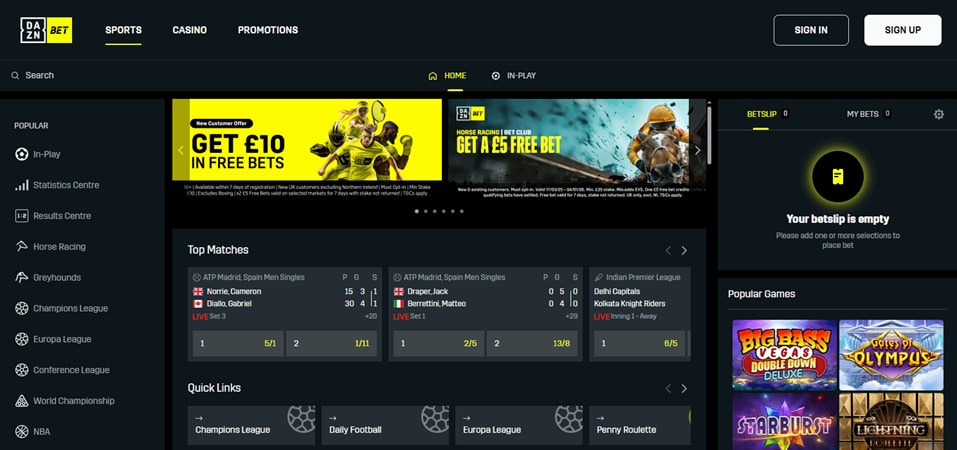
Task: Open the Champions League quick link card
Action: coord(251,425)
